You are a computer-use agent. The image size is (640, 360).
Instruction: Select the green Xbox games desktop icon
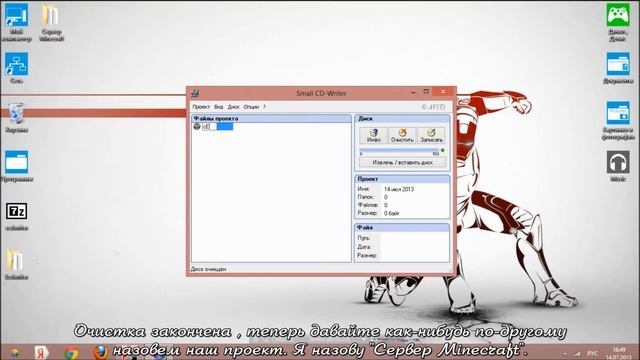(618, 22)
